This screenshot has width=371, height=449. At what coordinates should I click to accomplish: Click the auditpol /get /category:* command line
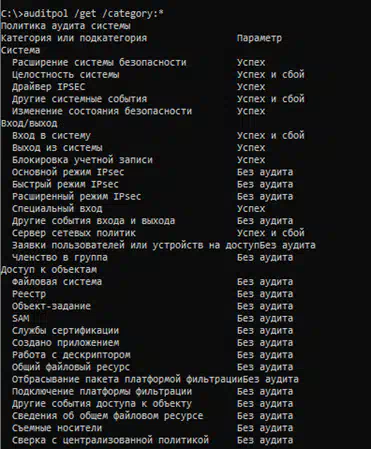pos(82,14)
